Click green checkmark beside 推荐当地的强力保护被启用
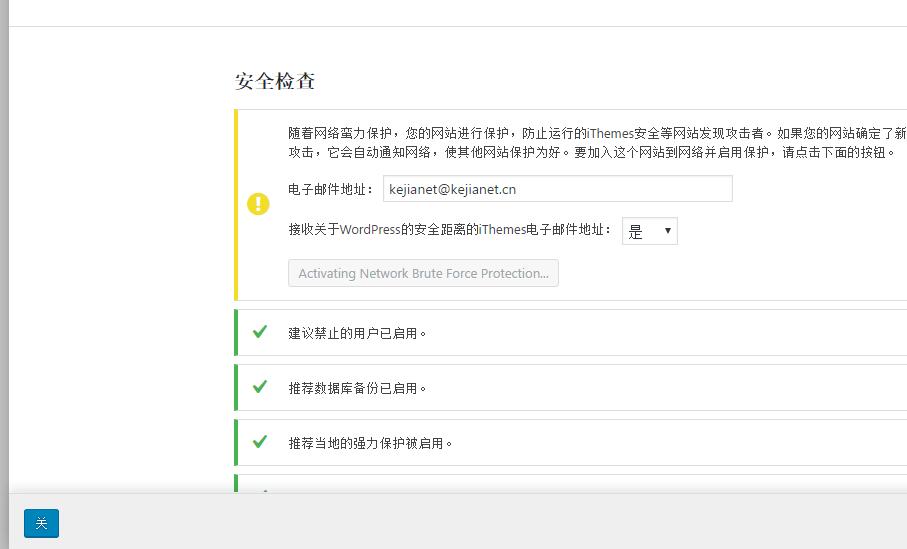The image size is (907, 549). click(x=260, y=442)
